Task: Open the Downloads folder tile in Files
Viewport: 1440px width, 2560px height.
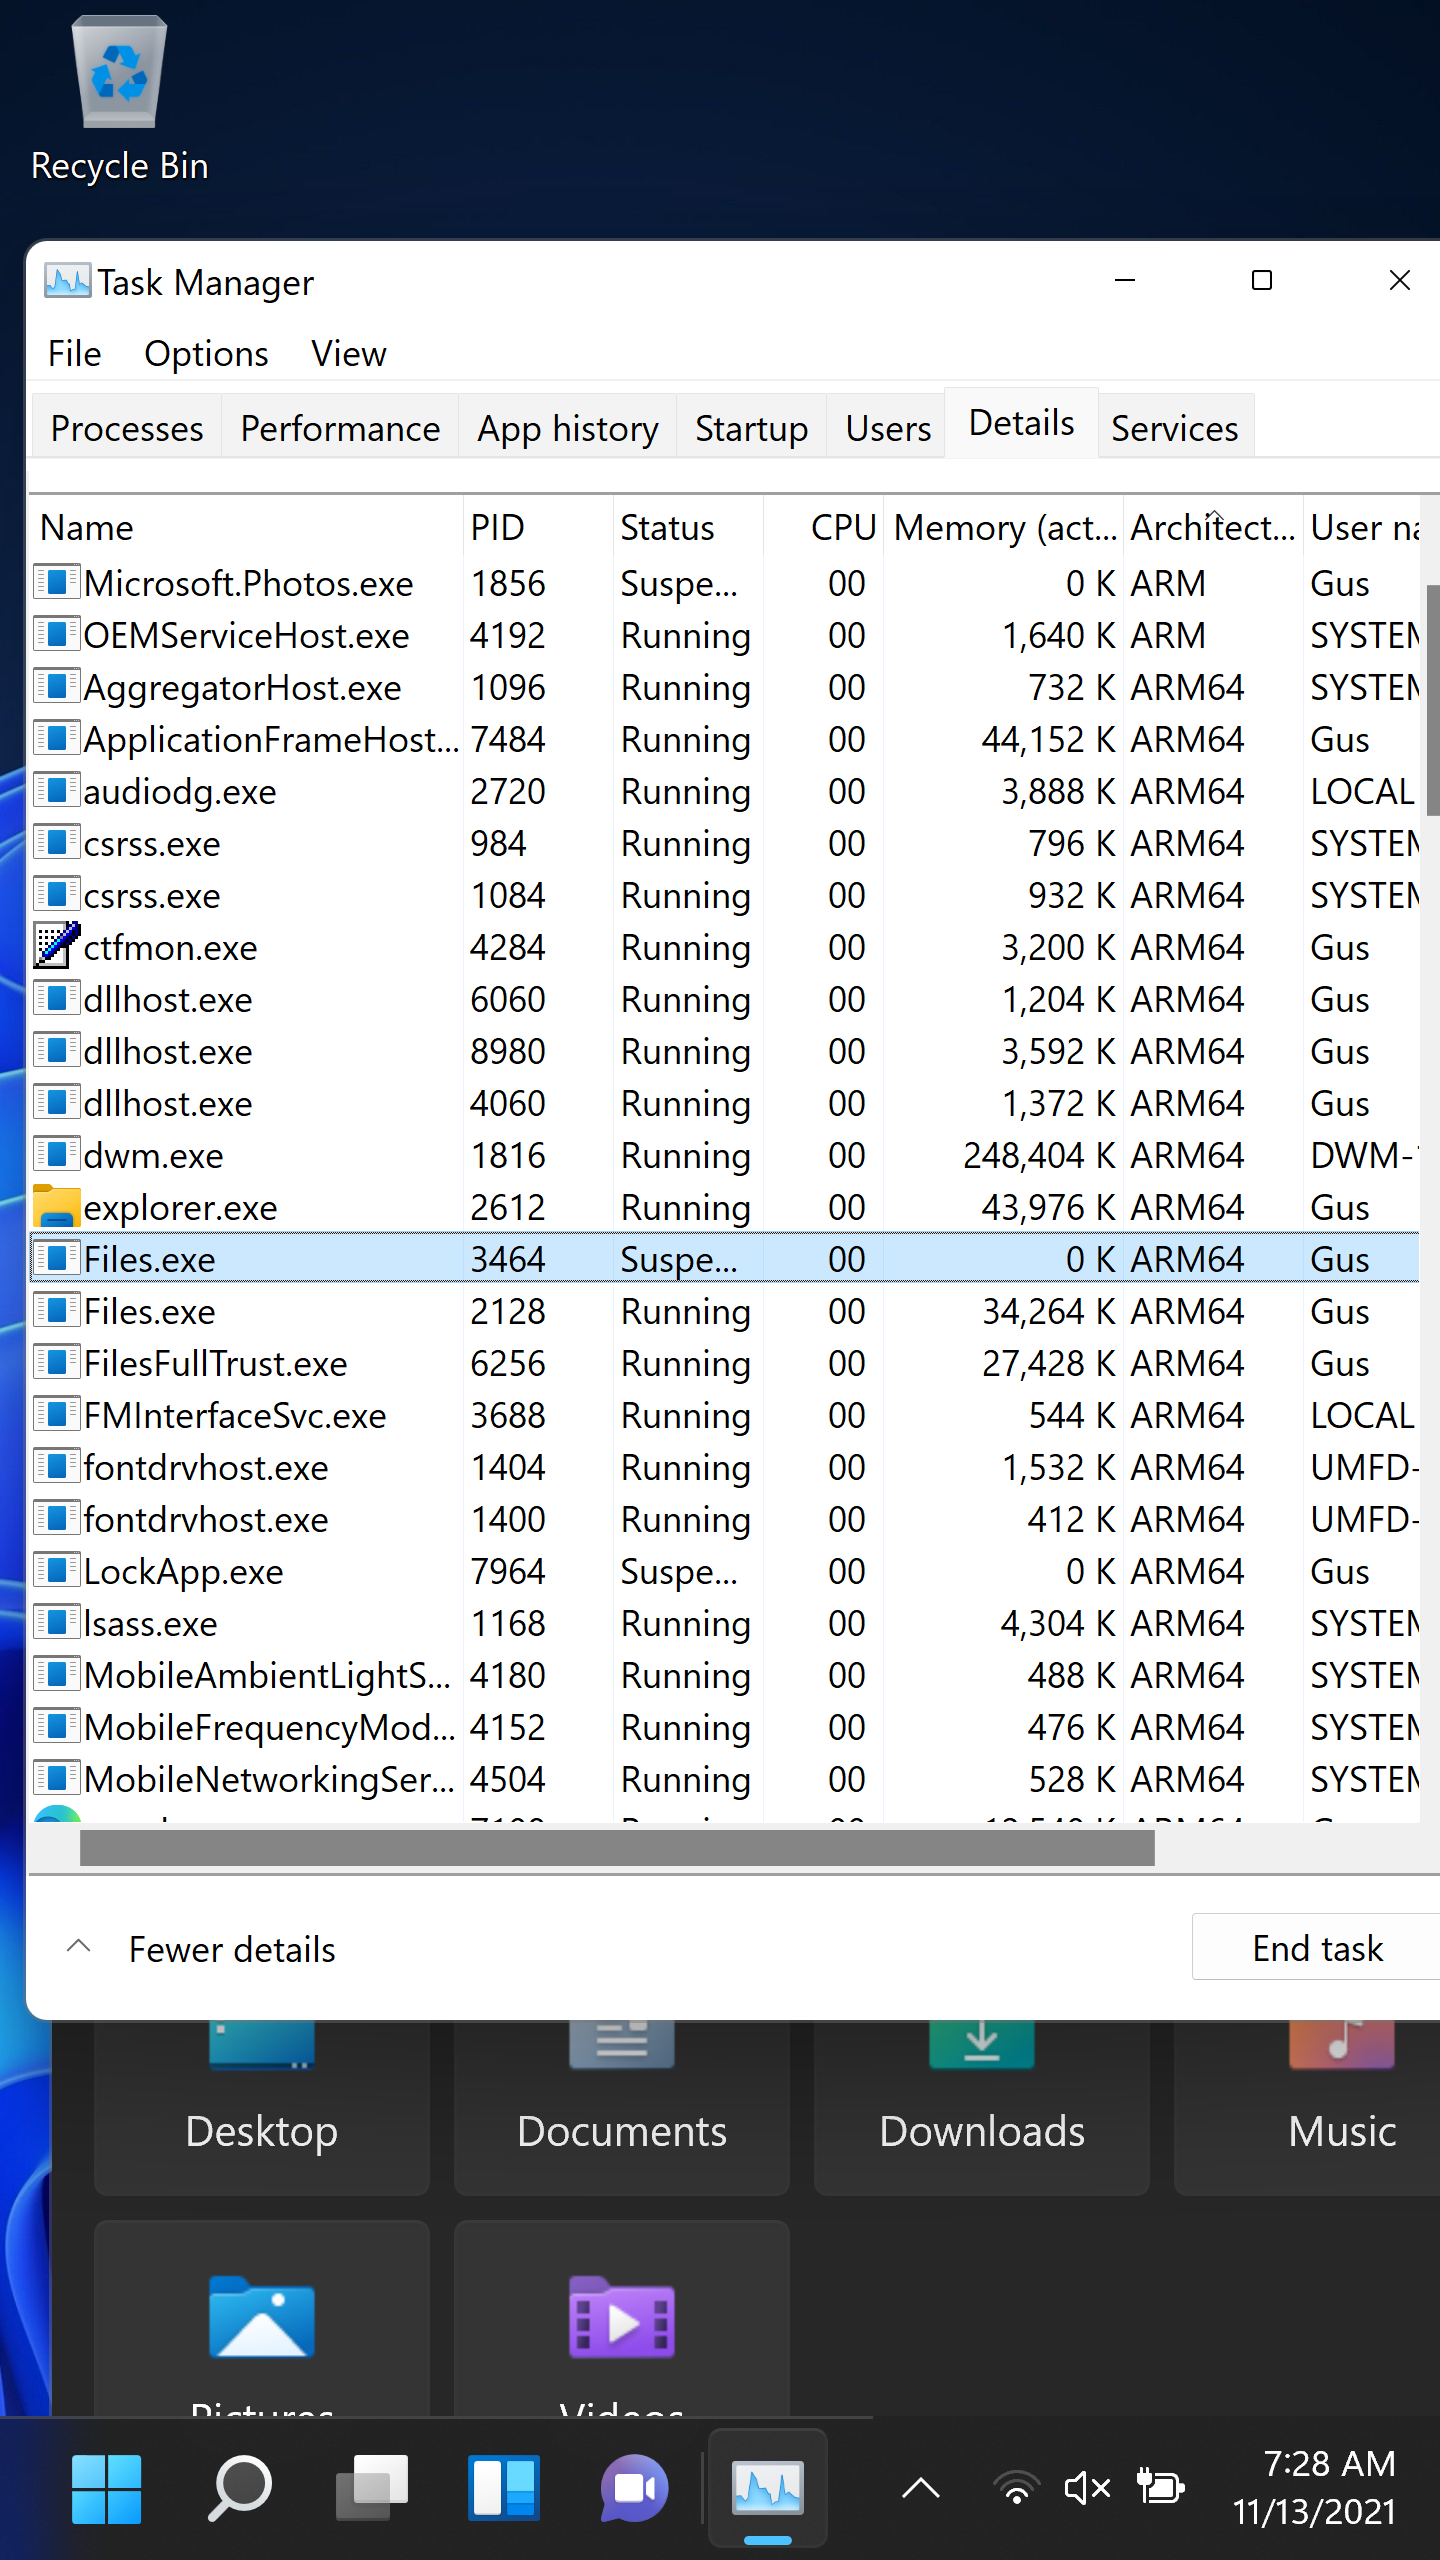Action: (982, 2107)
